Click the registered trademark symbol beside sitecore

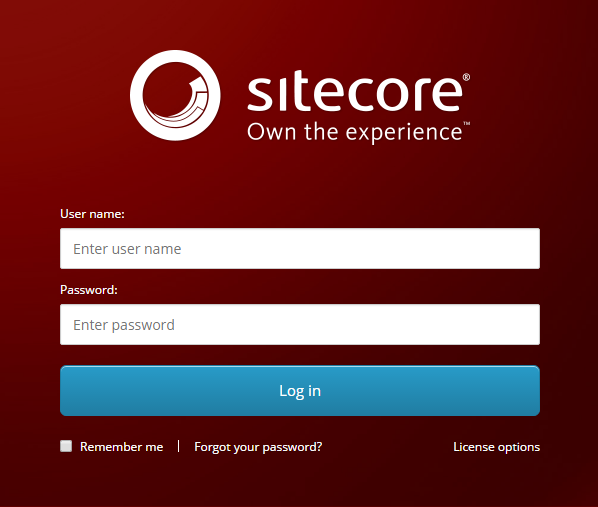coord(466,77)
